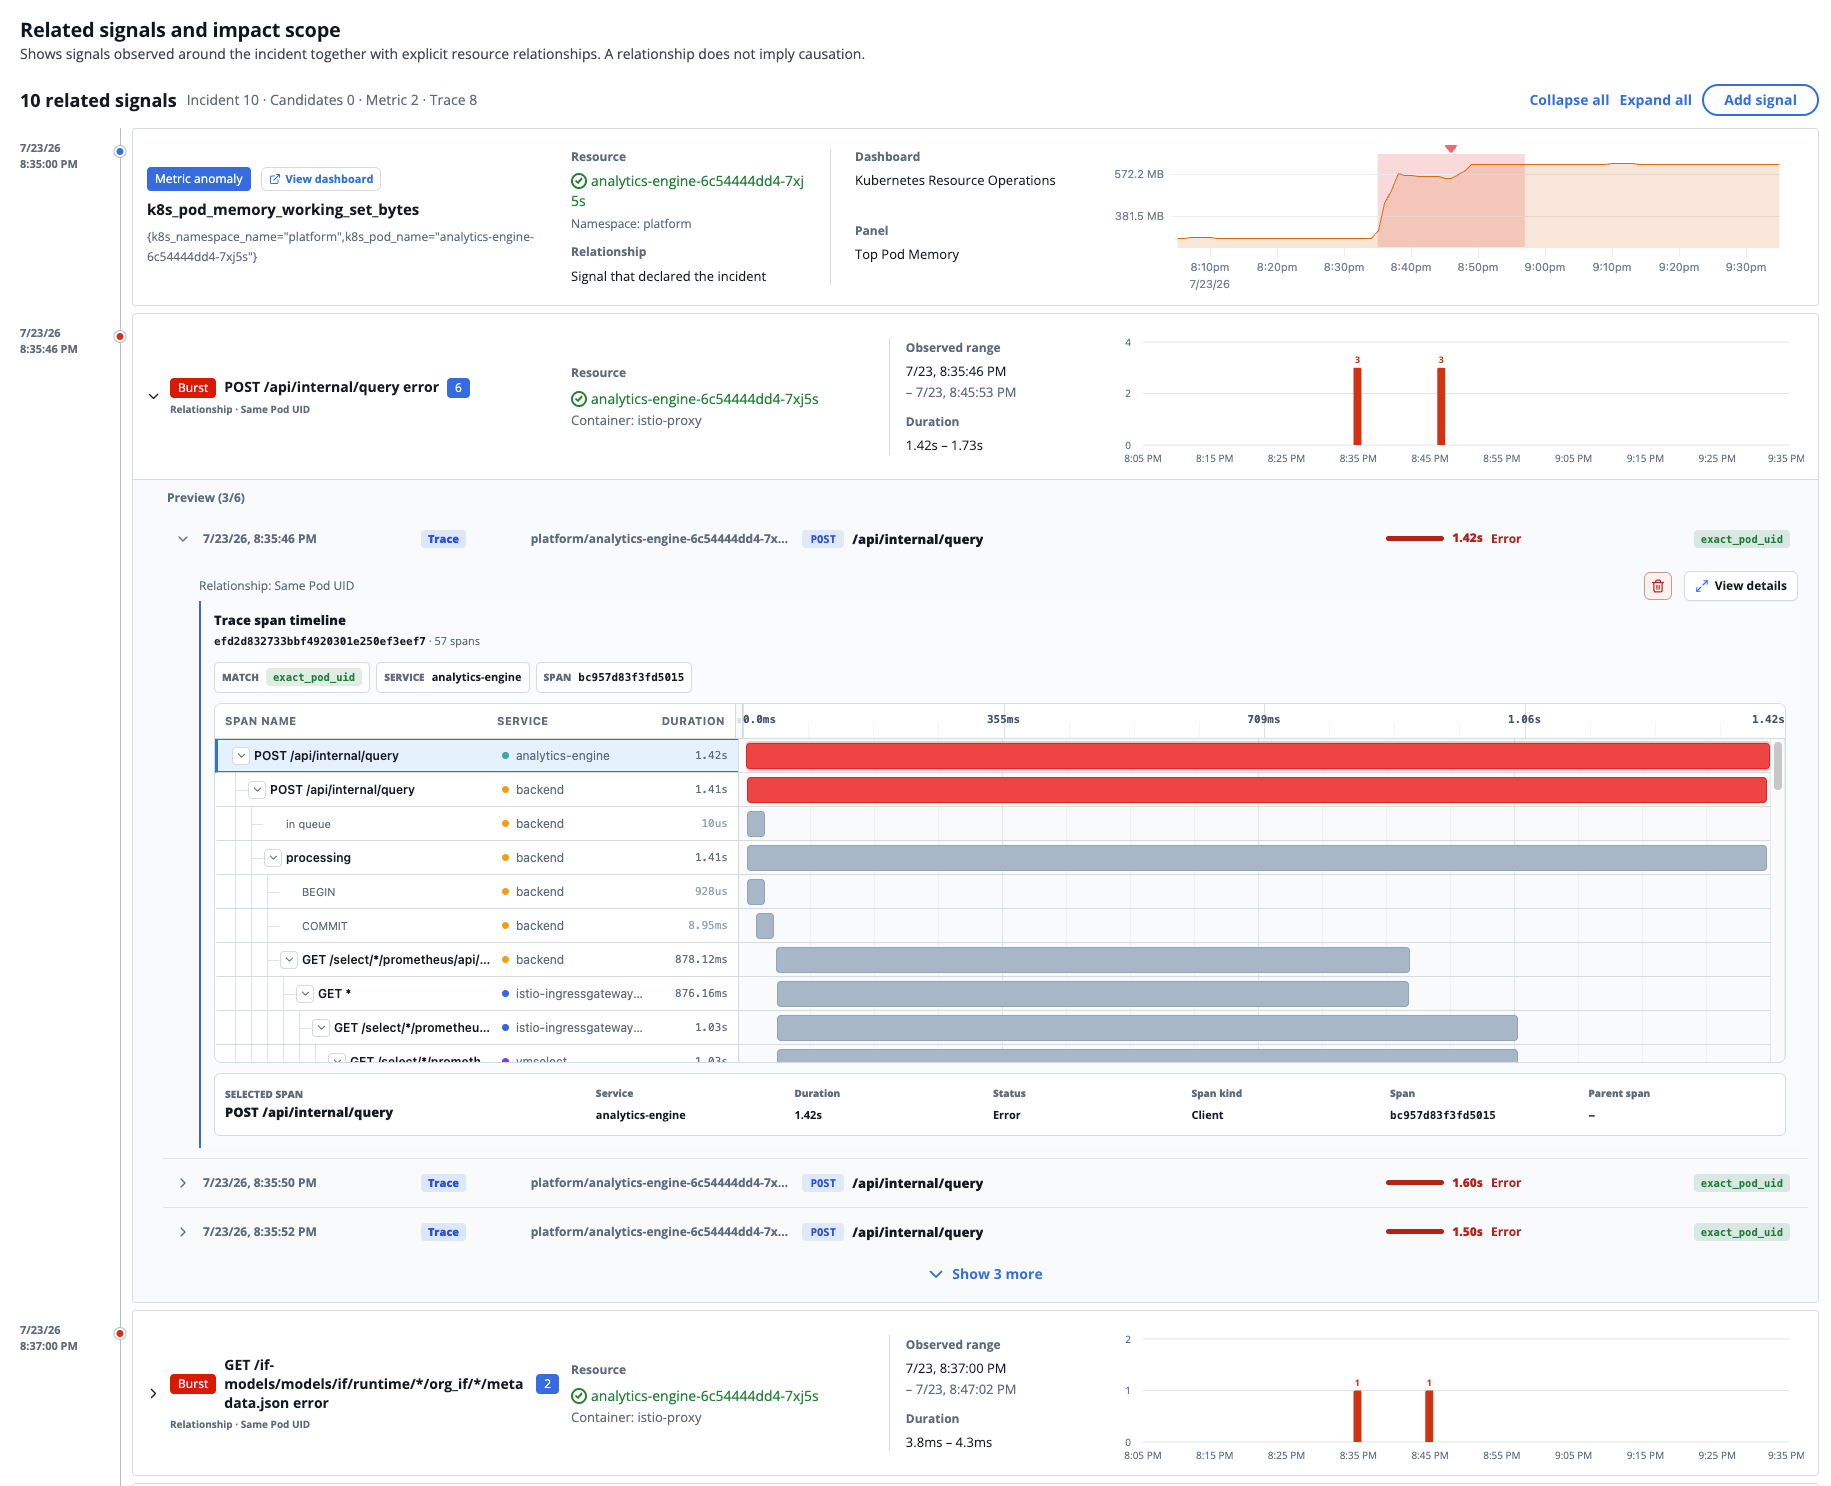The image size is (1831, 1486).
Task: Collapse the analytics-engine POST /api/internal/query span
Action: tap(241, 756)
